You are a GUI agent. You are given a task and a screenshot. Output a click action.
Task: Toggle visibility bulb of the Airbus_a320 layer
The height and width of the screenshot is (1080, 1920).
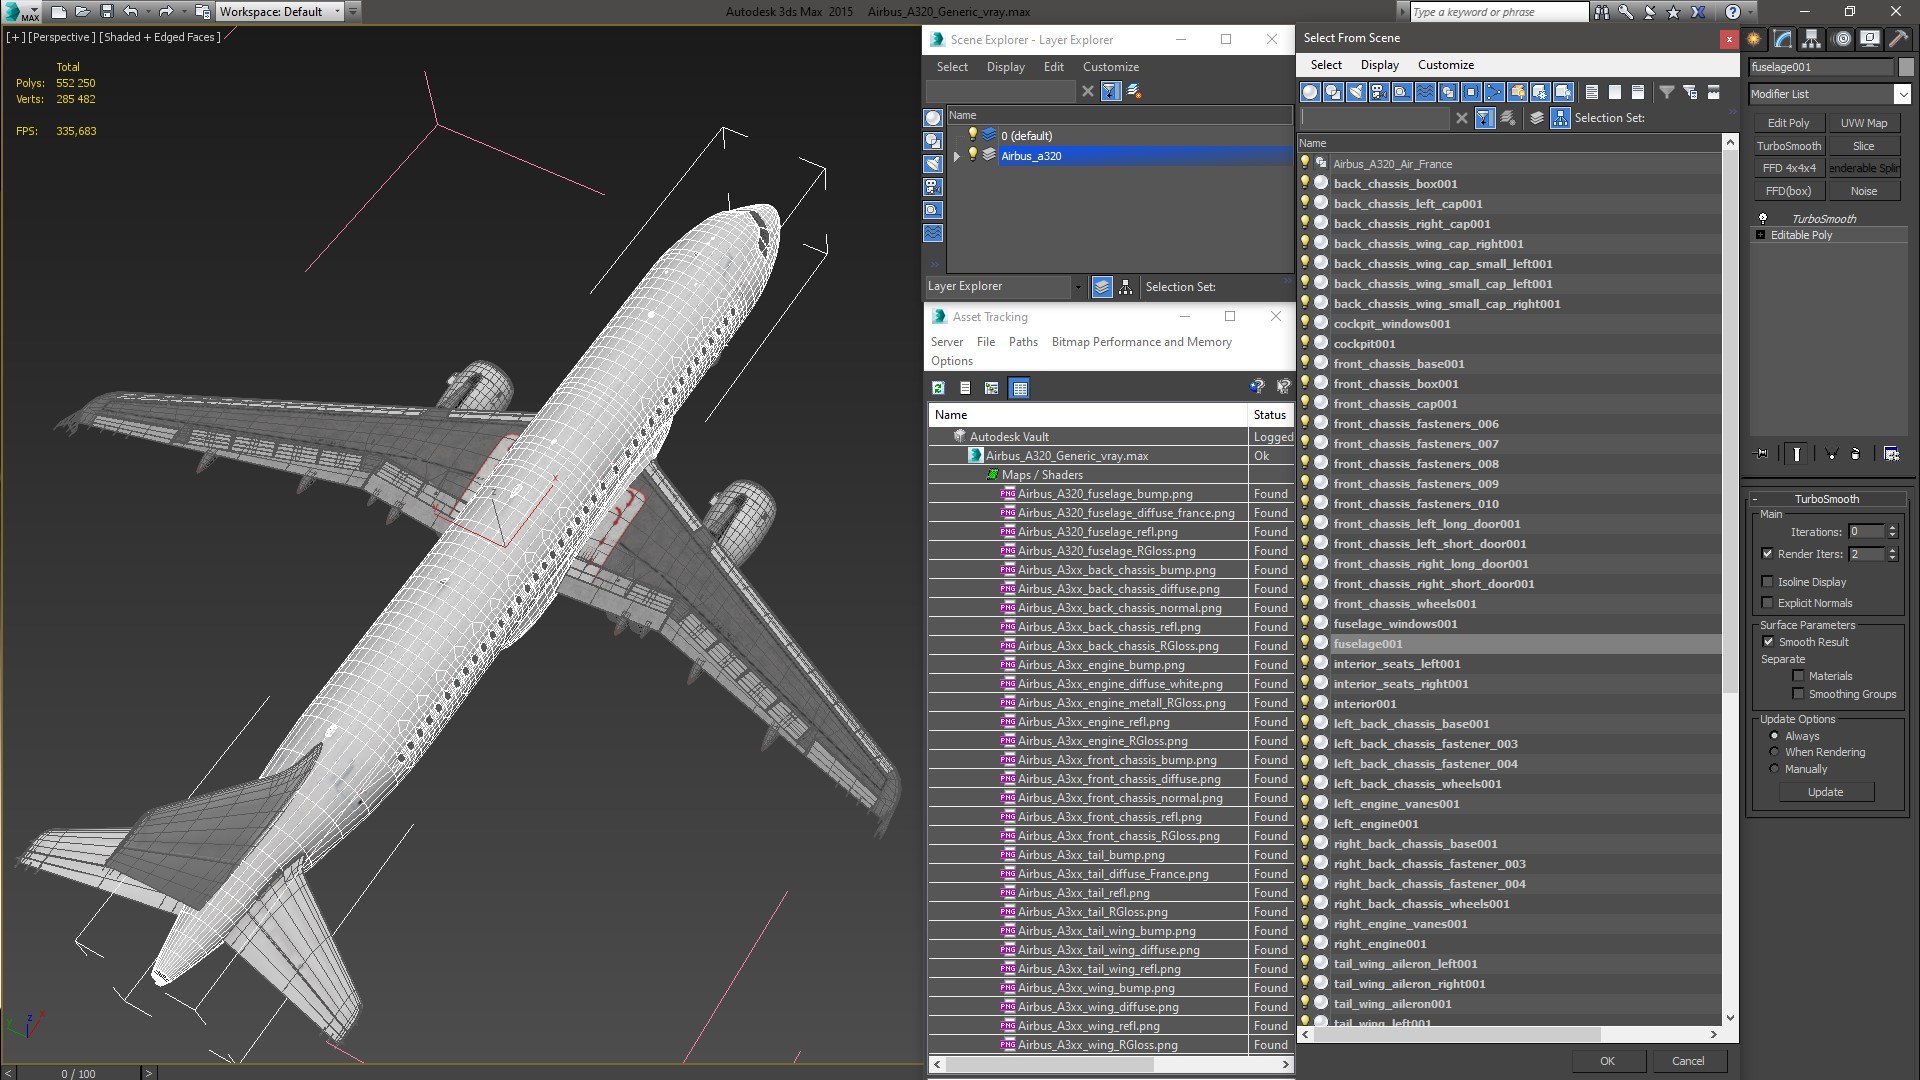pos(972,155)
